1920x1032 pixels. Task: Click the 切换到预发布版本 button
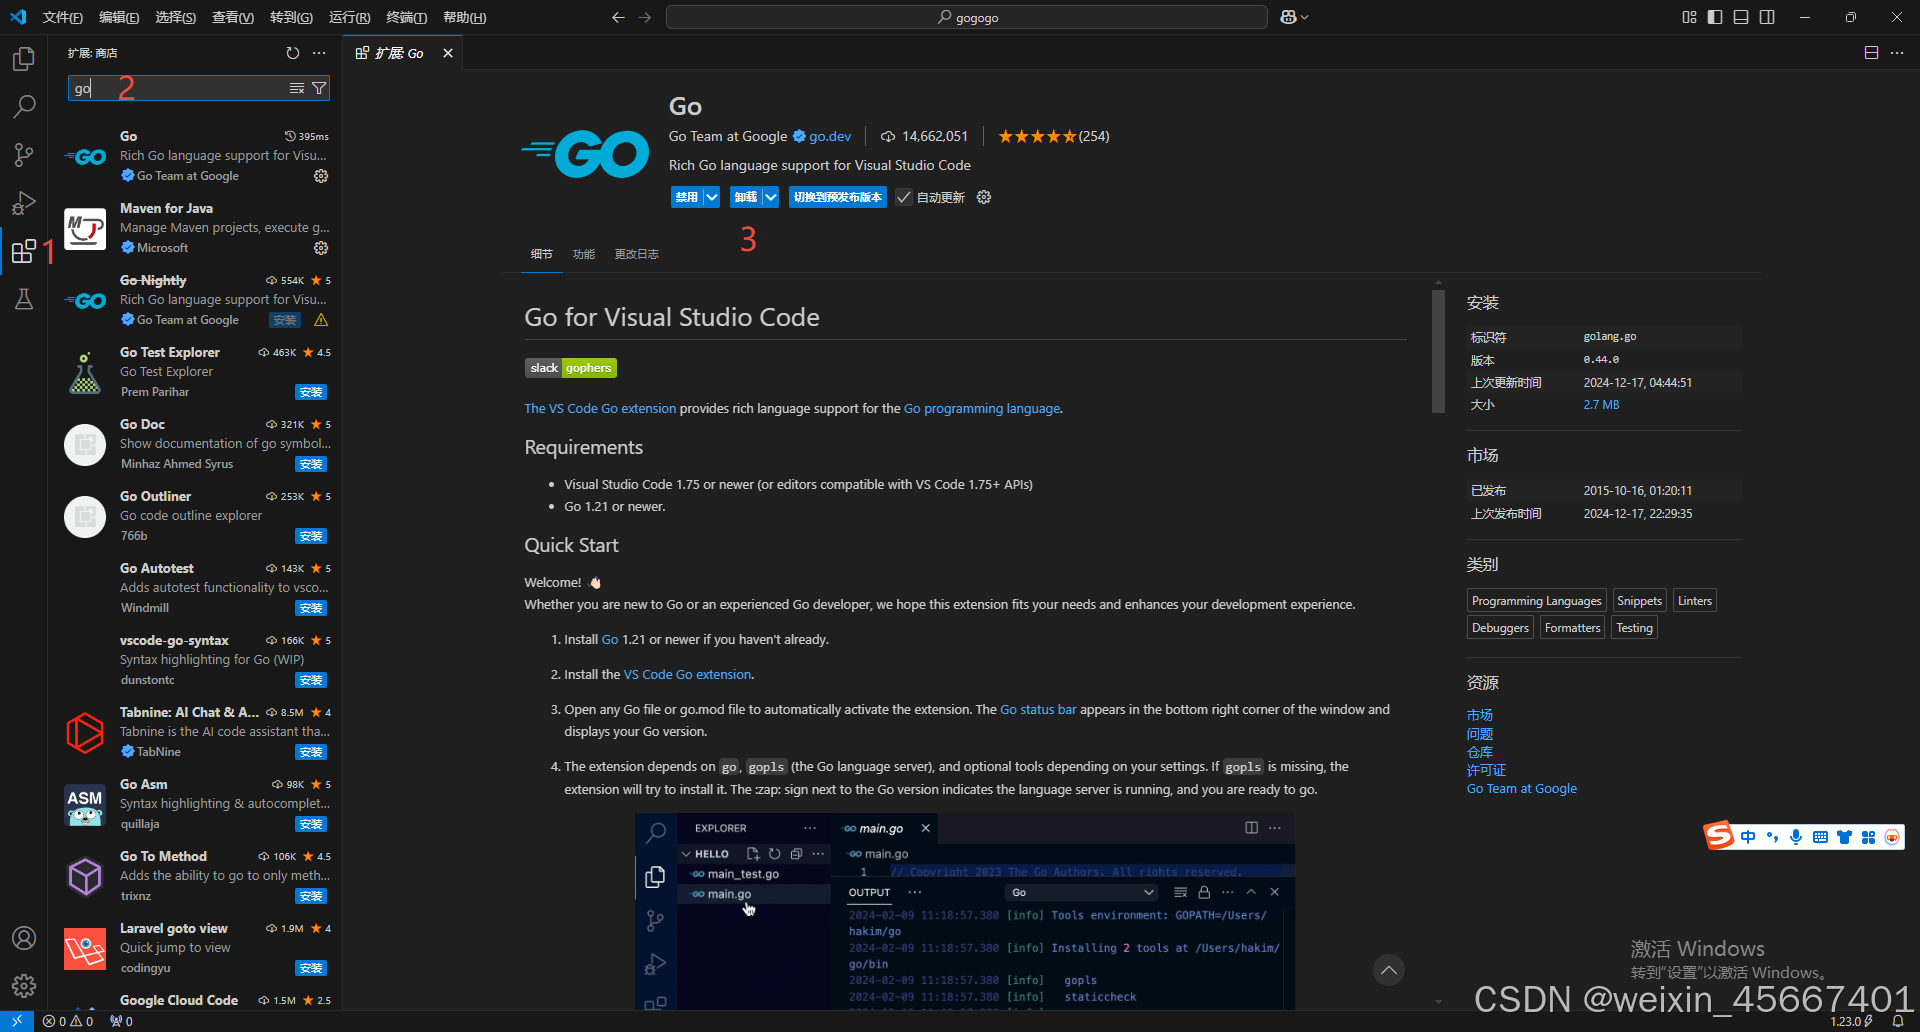[838, 197]
